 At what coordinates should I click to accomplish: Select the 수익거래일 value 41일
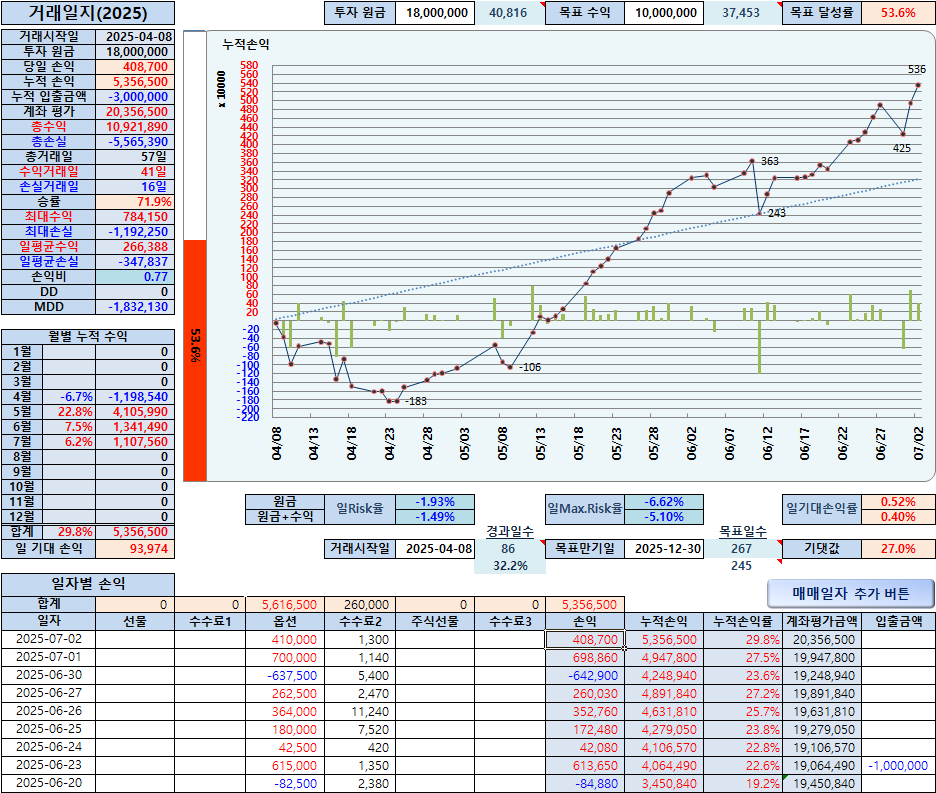click(135, 171)
